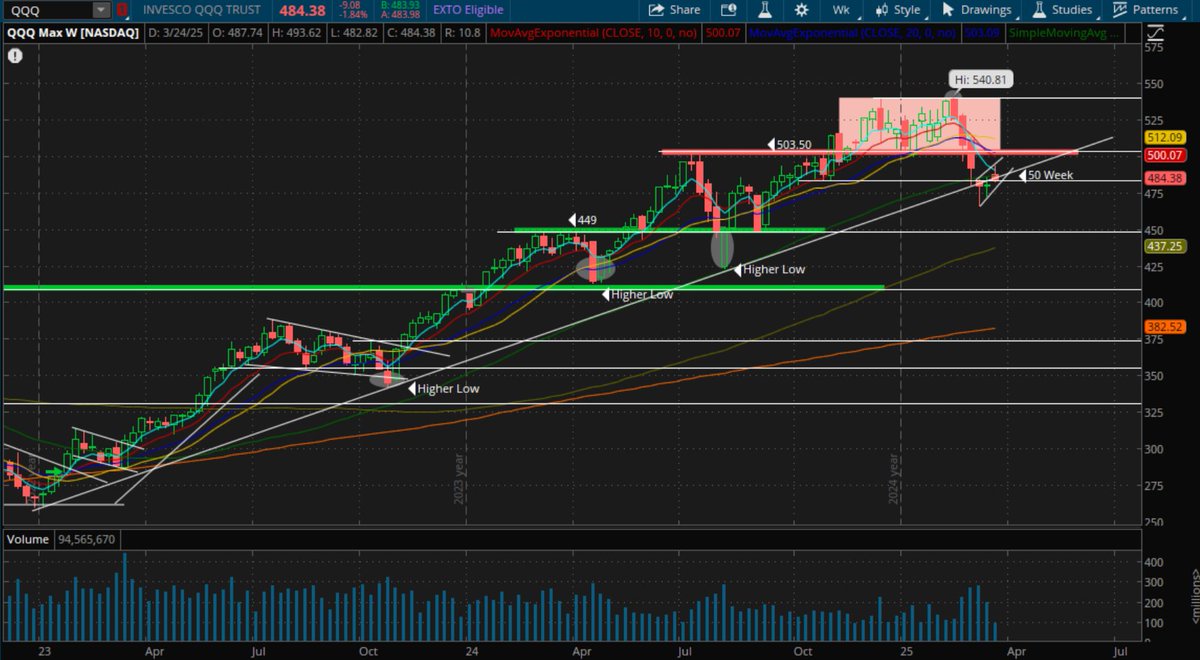Click the 484.38 last-price bubble on the axis
1200x660 pixels.
point(1166,178)
